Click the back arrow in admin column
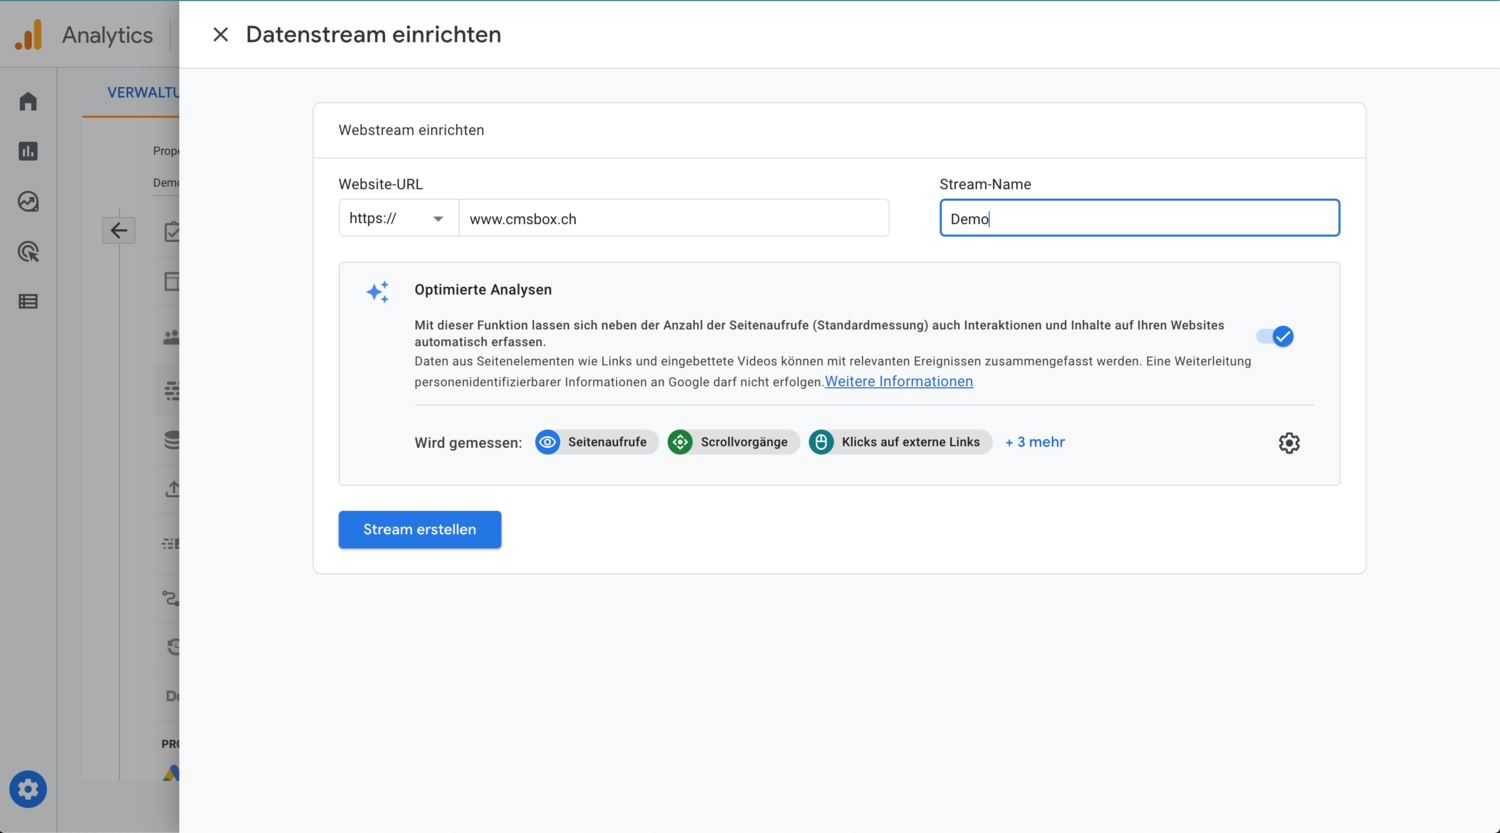 pos(119,231)
